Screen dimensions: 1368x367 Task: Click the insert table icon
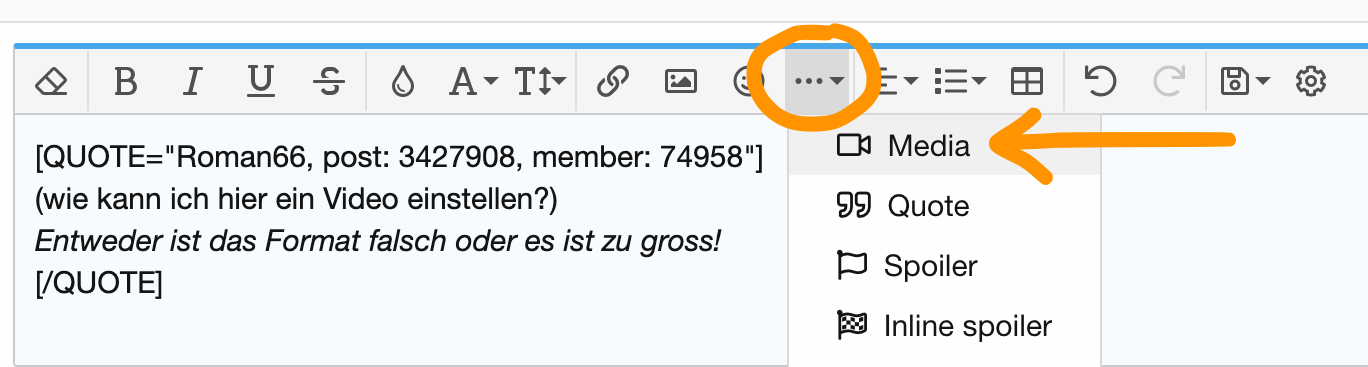pyautogui.click(x=1027, y=82)
